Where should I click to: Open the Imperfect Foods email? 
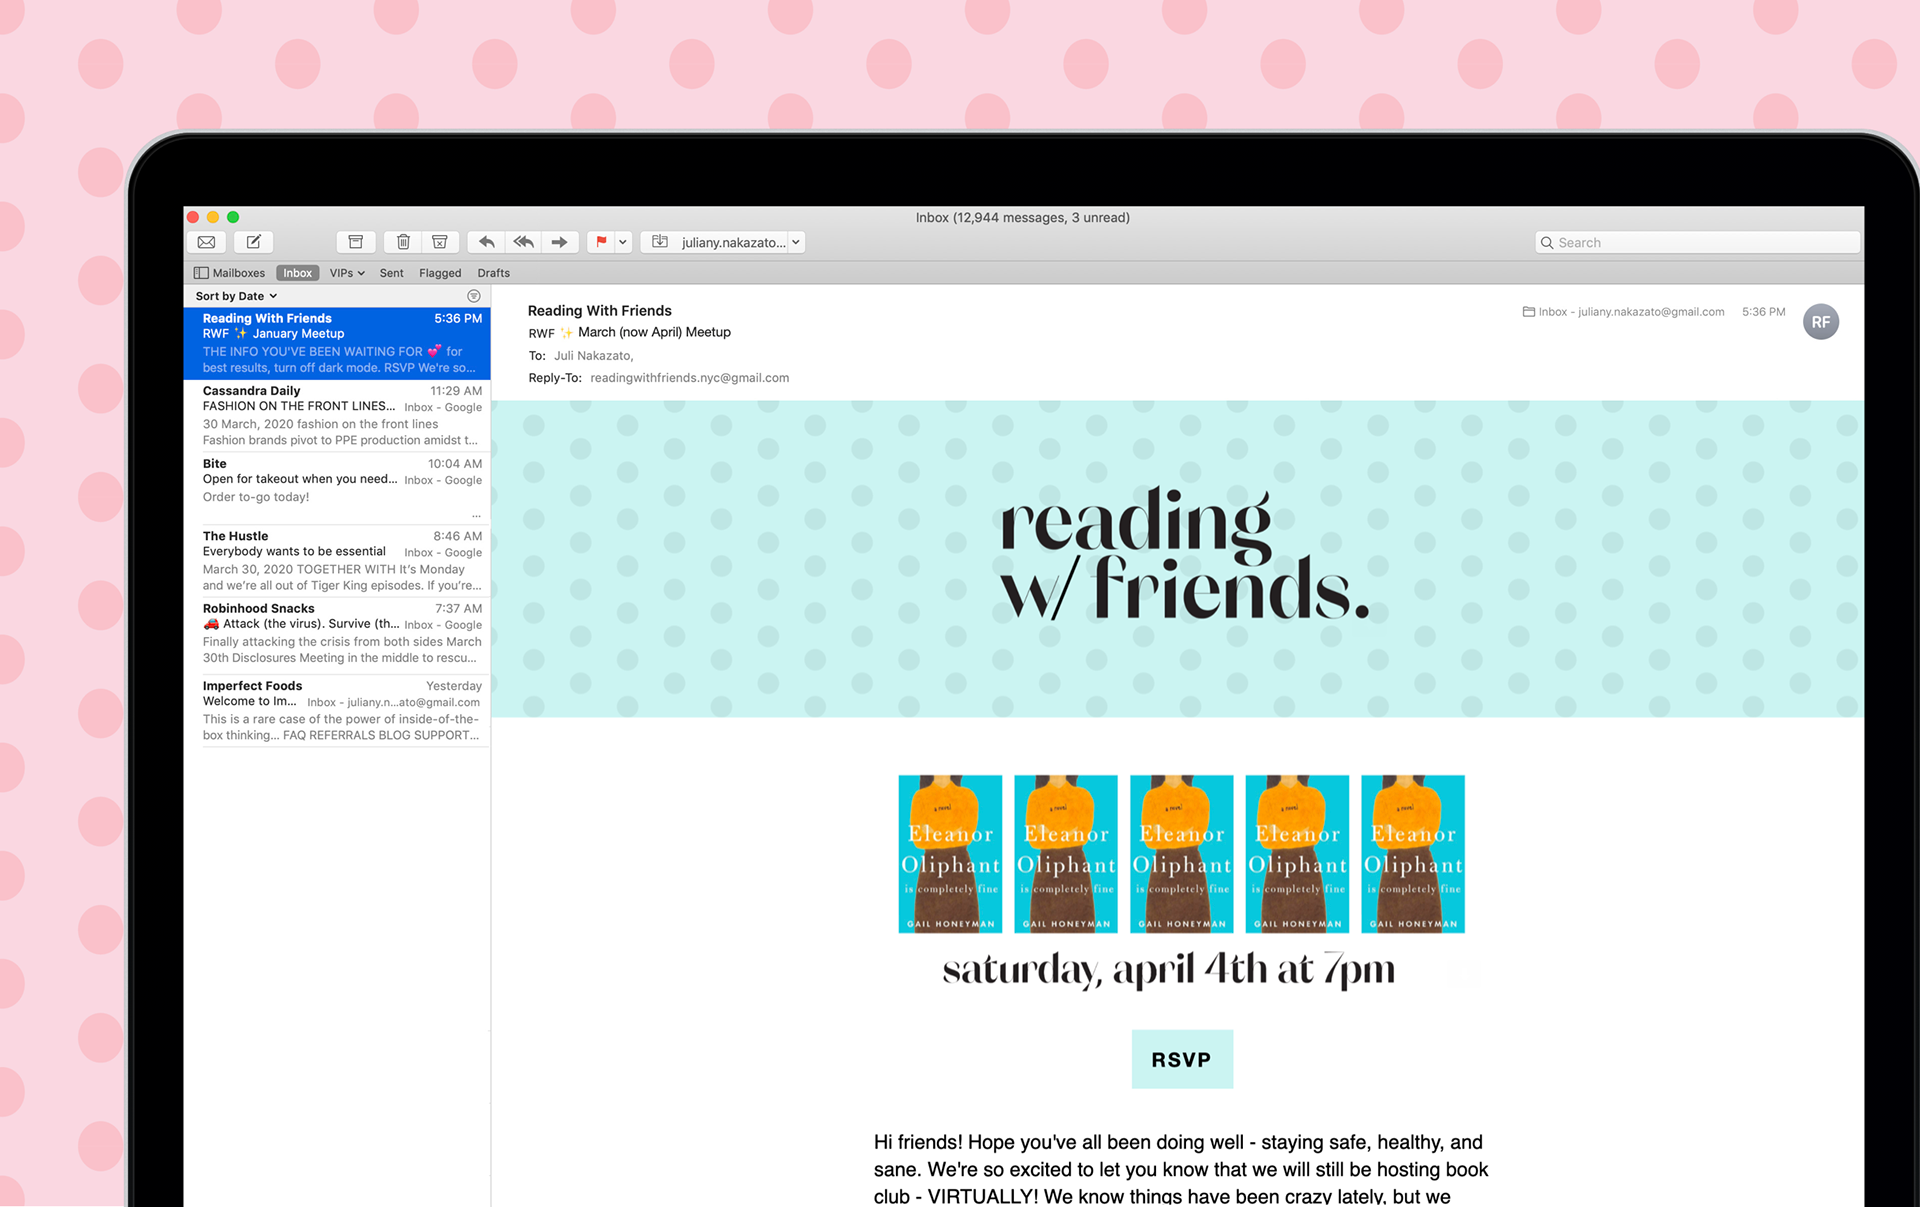tap(337, 710)
